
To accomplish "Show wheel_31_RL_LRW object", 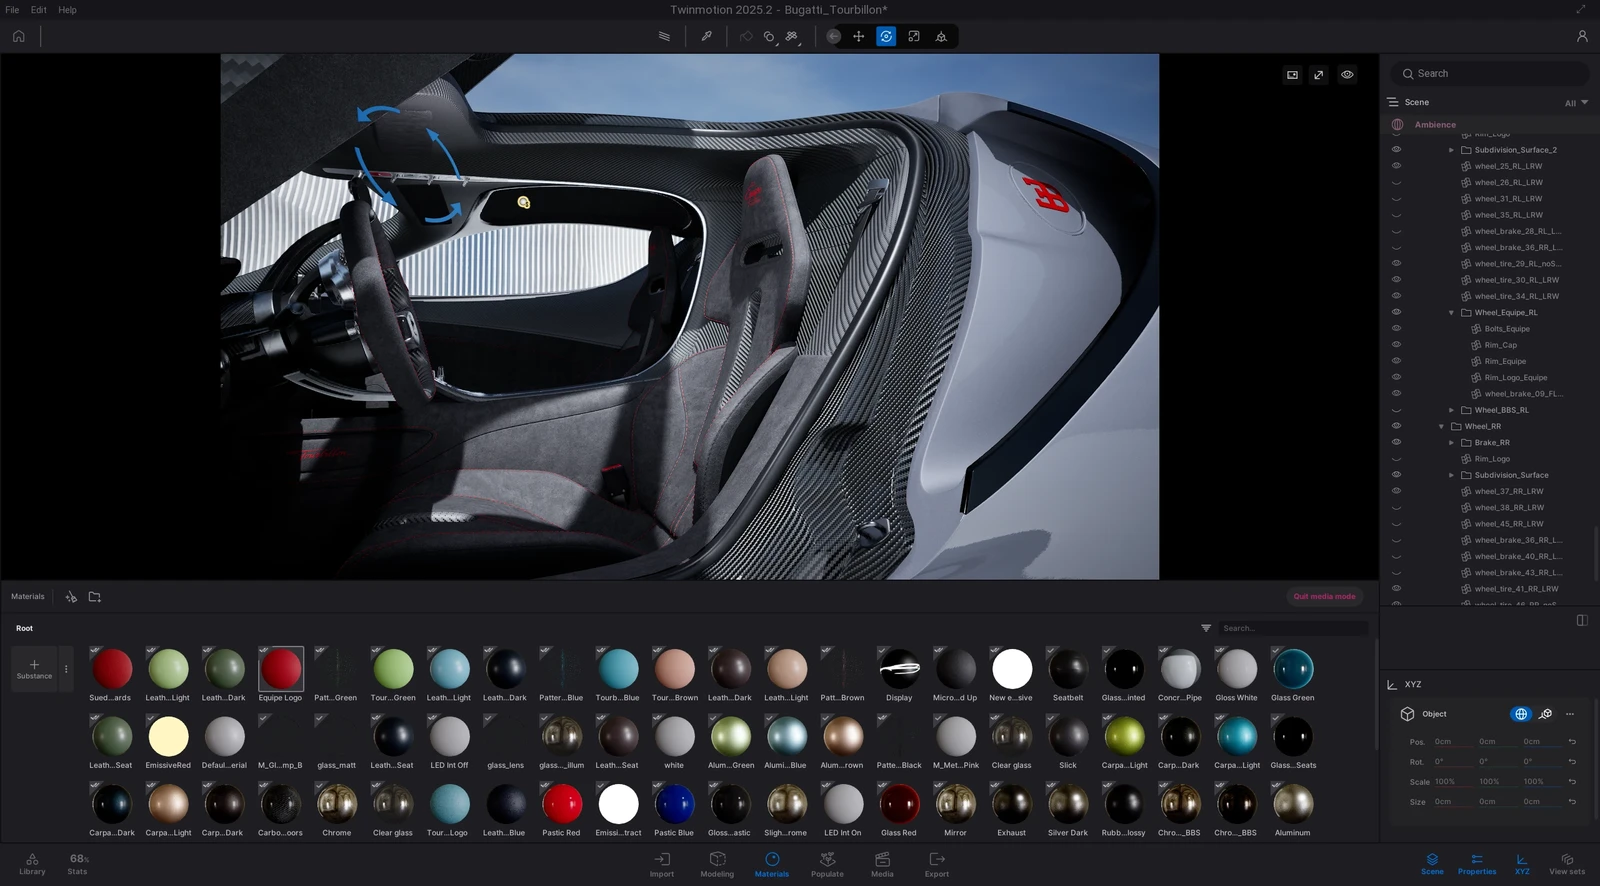I will click(x=1396, y=199).
